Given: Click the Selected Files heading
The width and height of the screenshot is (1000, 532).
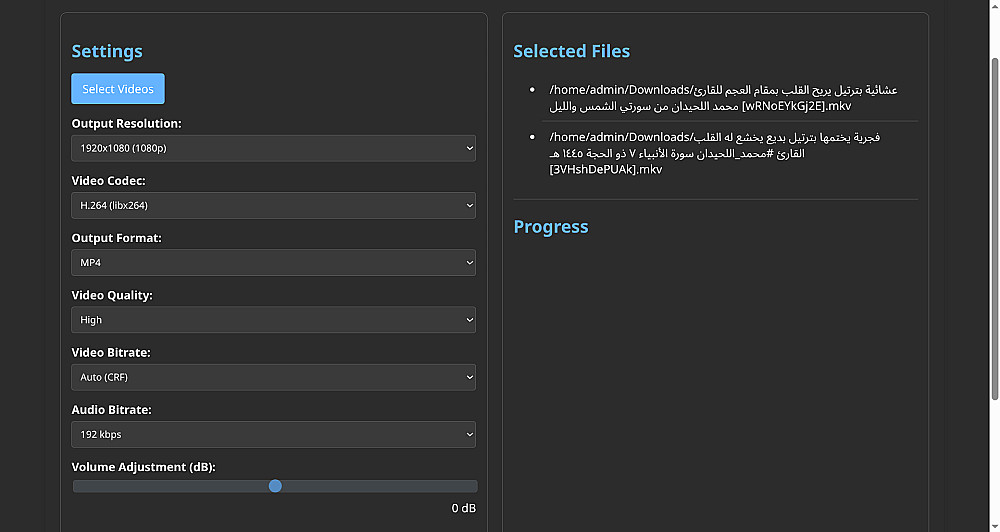Looking at the screenshot, I should tap(571, 51).
